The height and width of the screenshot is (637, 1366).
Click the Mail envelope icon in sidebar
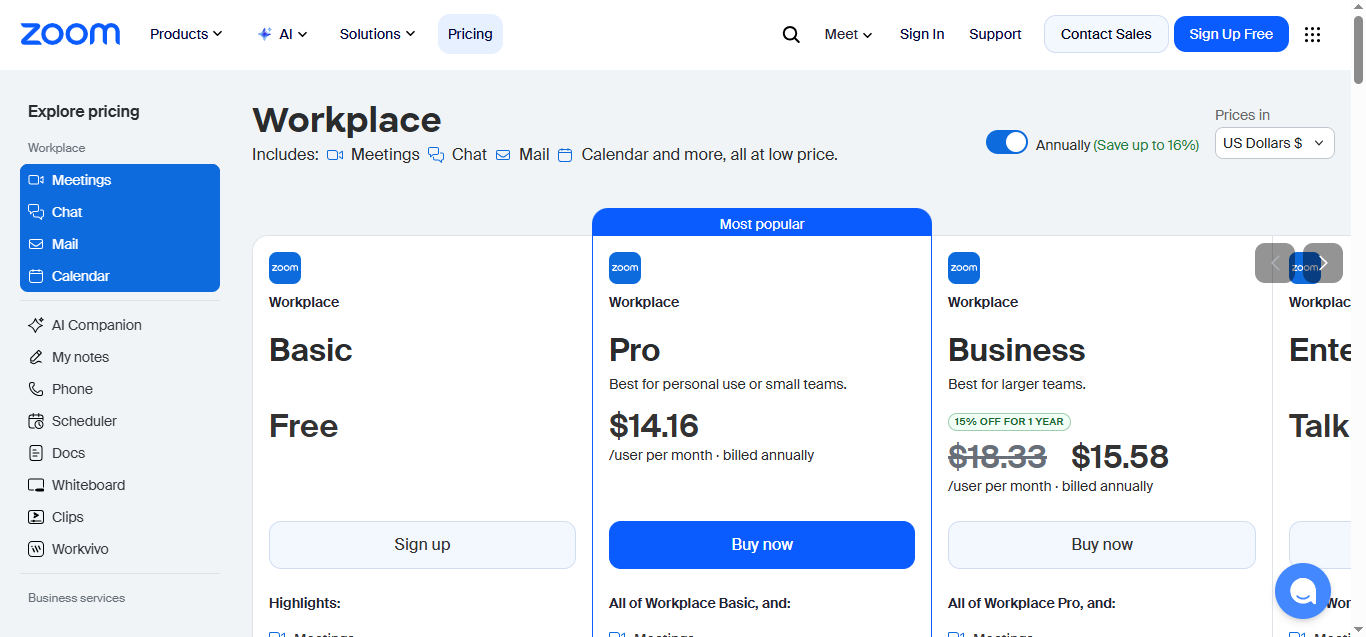[36, 244]
